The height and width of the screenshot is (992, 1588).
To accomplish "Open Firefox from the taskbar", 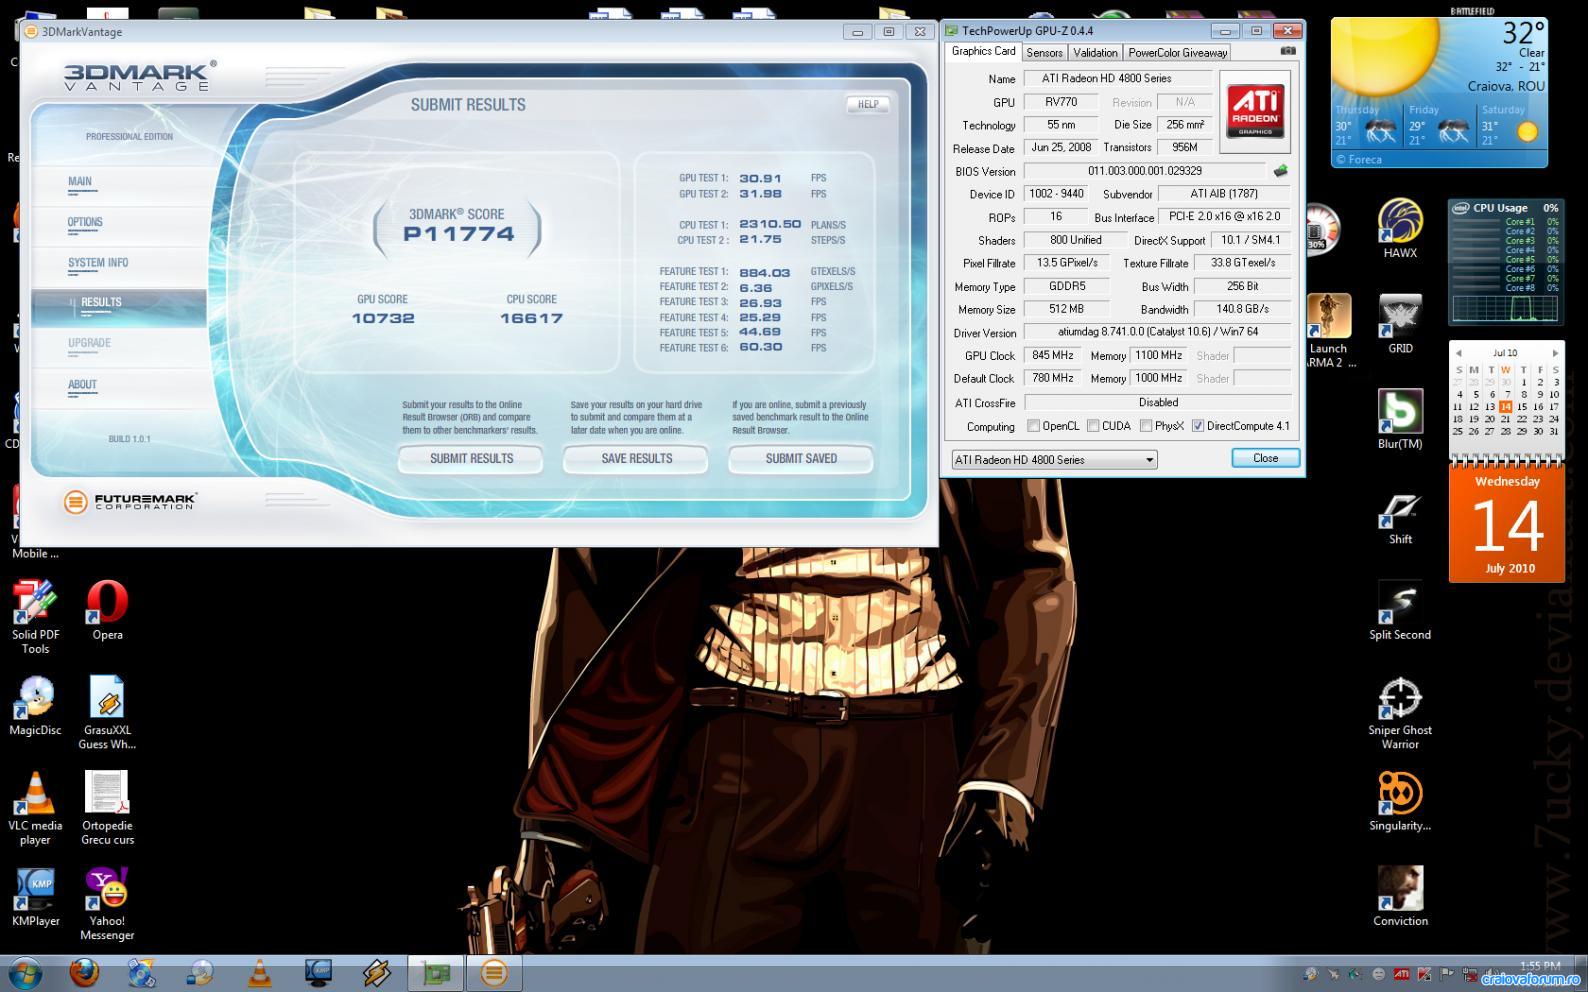I will click(x=84, y=972).
